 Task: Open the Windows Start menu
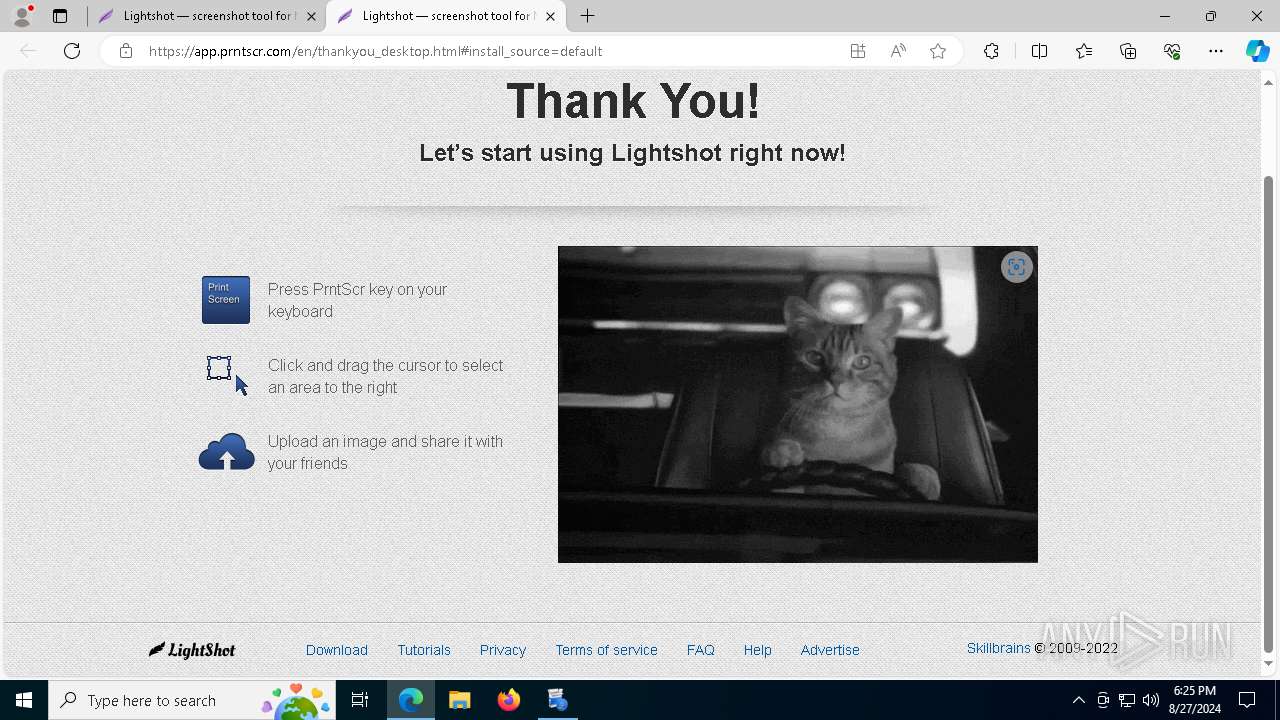click(x=24, y=700)
